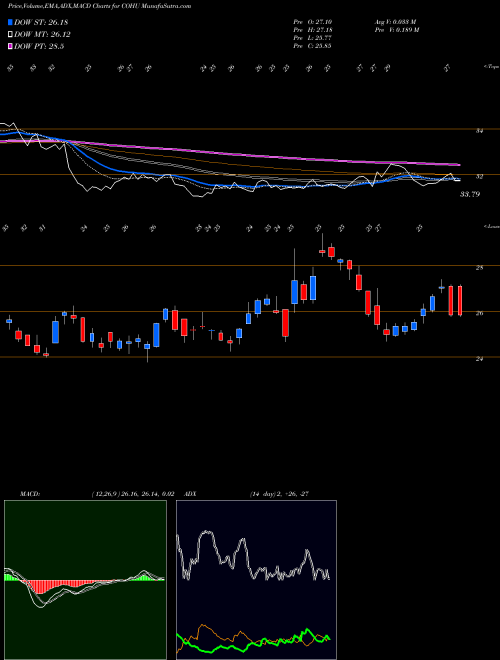The width and height of the screenshot is (500, 660).
Task: Click the 'Pre V: 0.189 M' value
Action: pyautogui.click(x=396, y=30)
